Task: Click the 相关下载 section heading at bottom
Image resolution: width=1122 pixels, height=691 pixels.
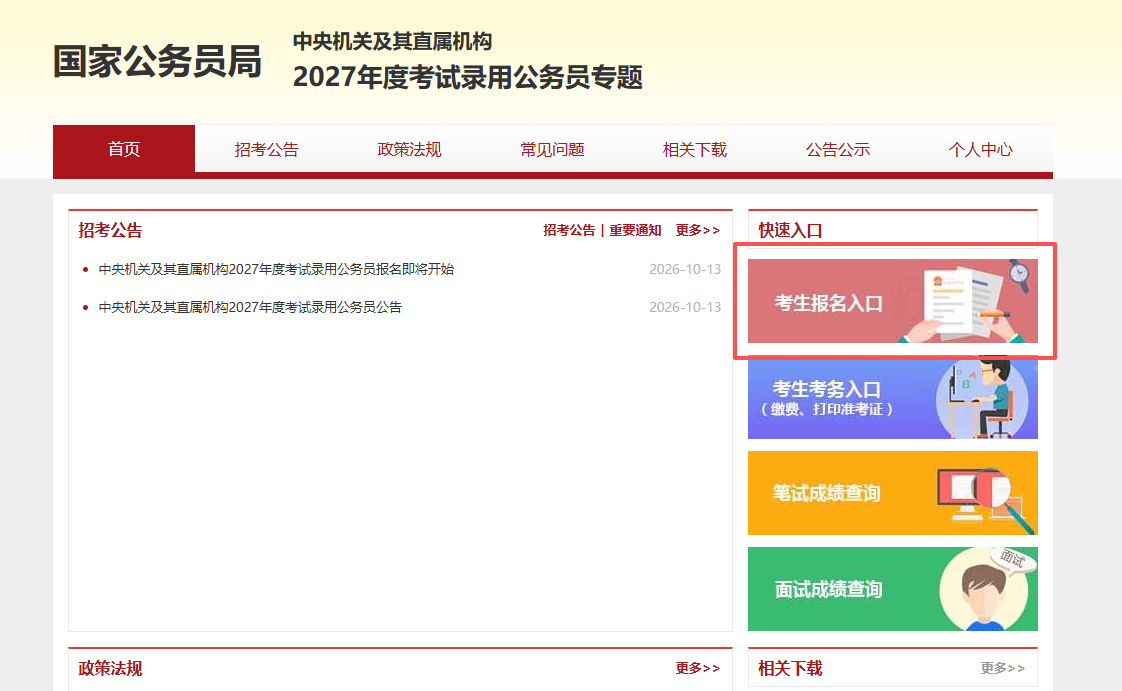Action: pos(790,668)
